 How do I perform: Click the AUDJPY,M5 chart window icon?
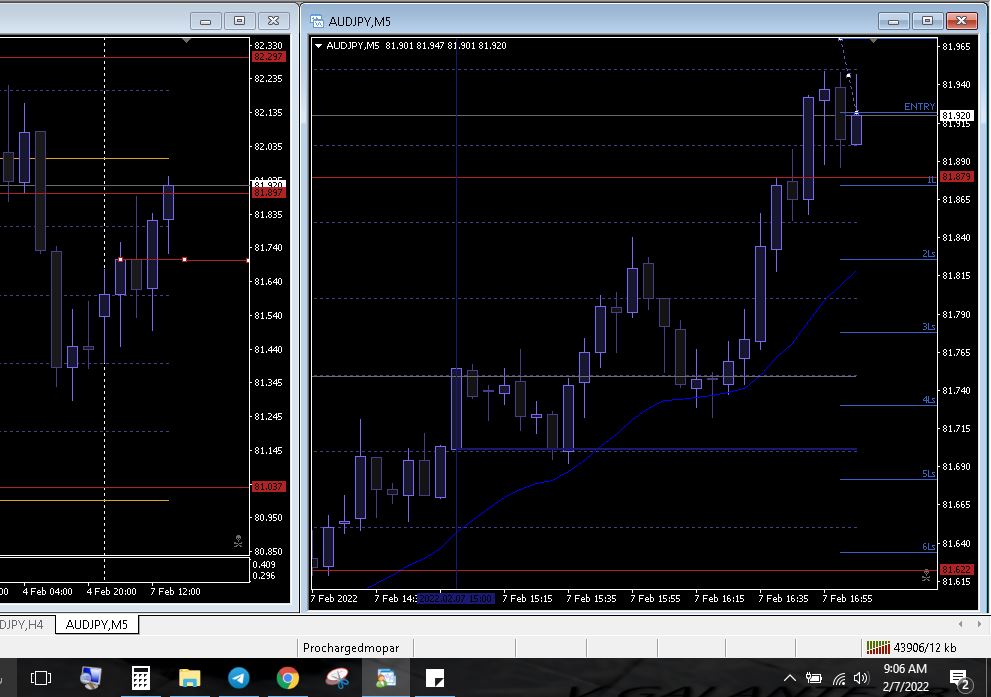click(x=317, y=21)
